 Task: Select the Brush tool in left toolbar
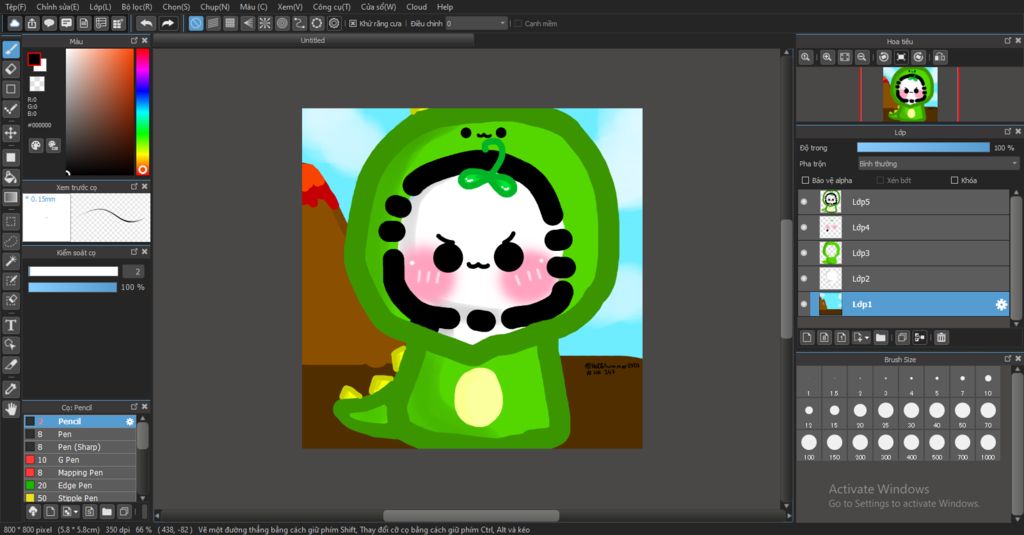coord(10,49)
